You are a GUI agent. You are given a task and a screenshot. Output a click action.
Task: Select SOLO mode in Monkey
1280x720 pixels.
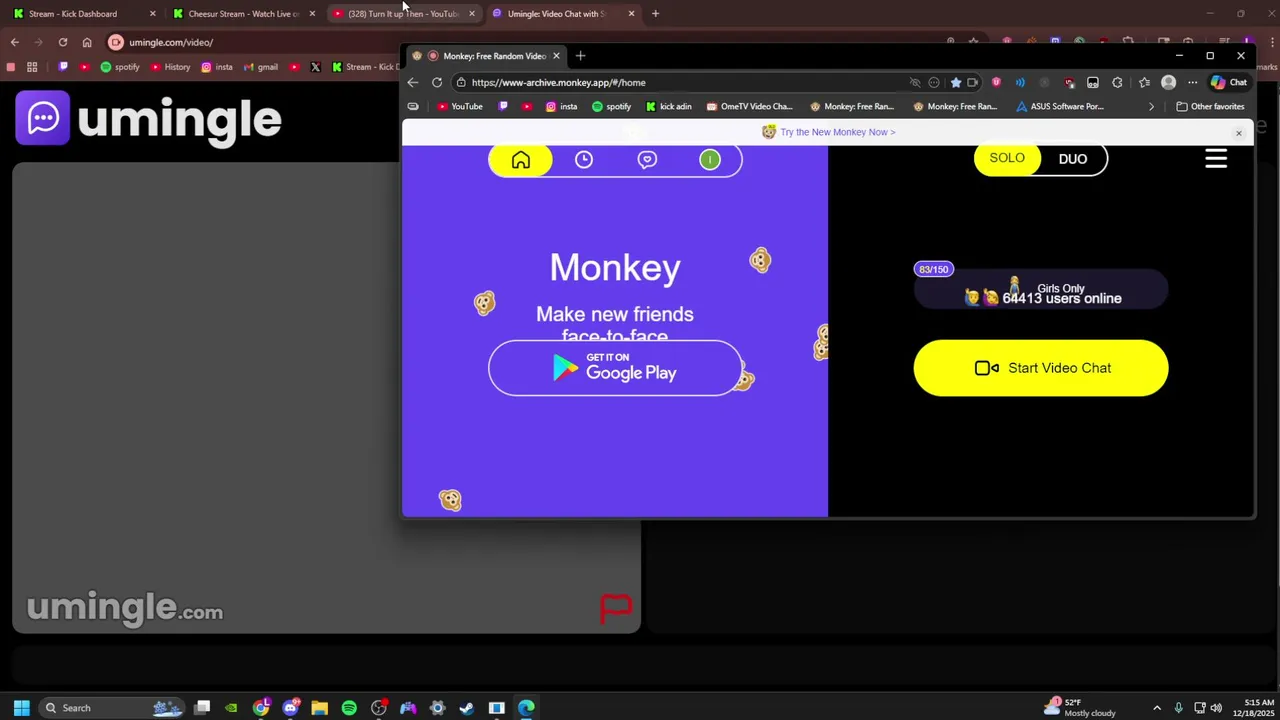tap(1007, 158)
